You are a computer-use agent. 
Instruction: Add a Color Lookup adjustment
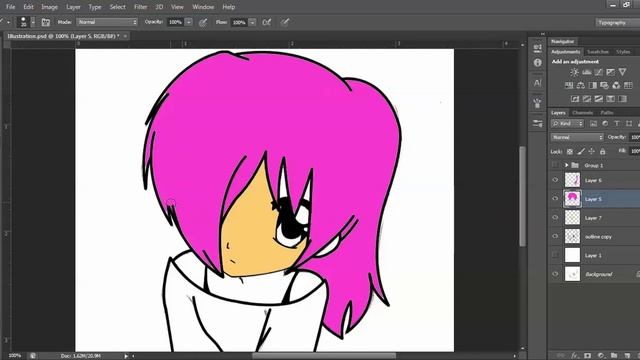click(x=628, y=85)
